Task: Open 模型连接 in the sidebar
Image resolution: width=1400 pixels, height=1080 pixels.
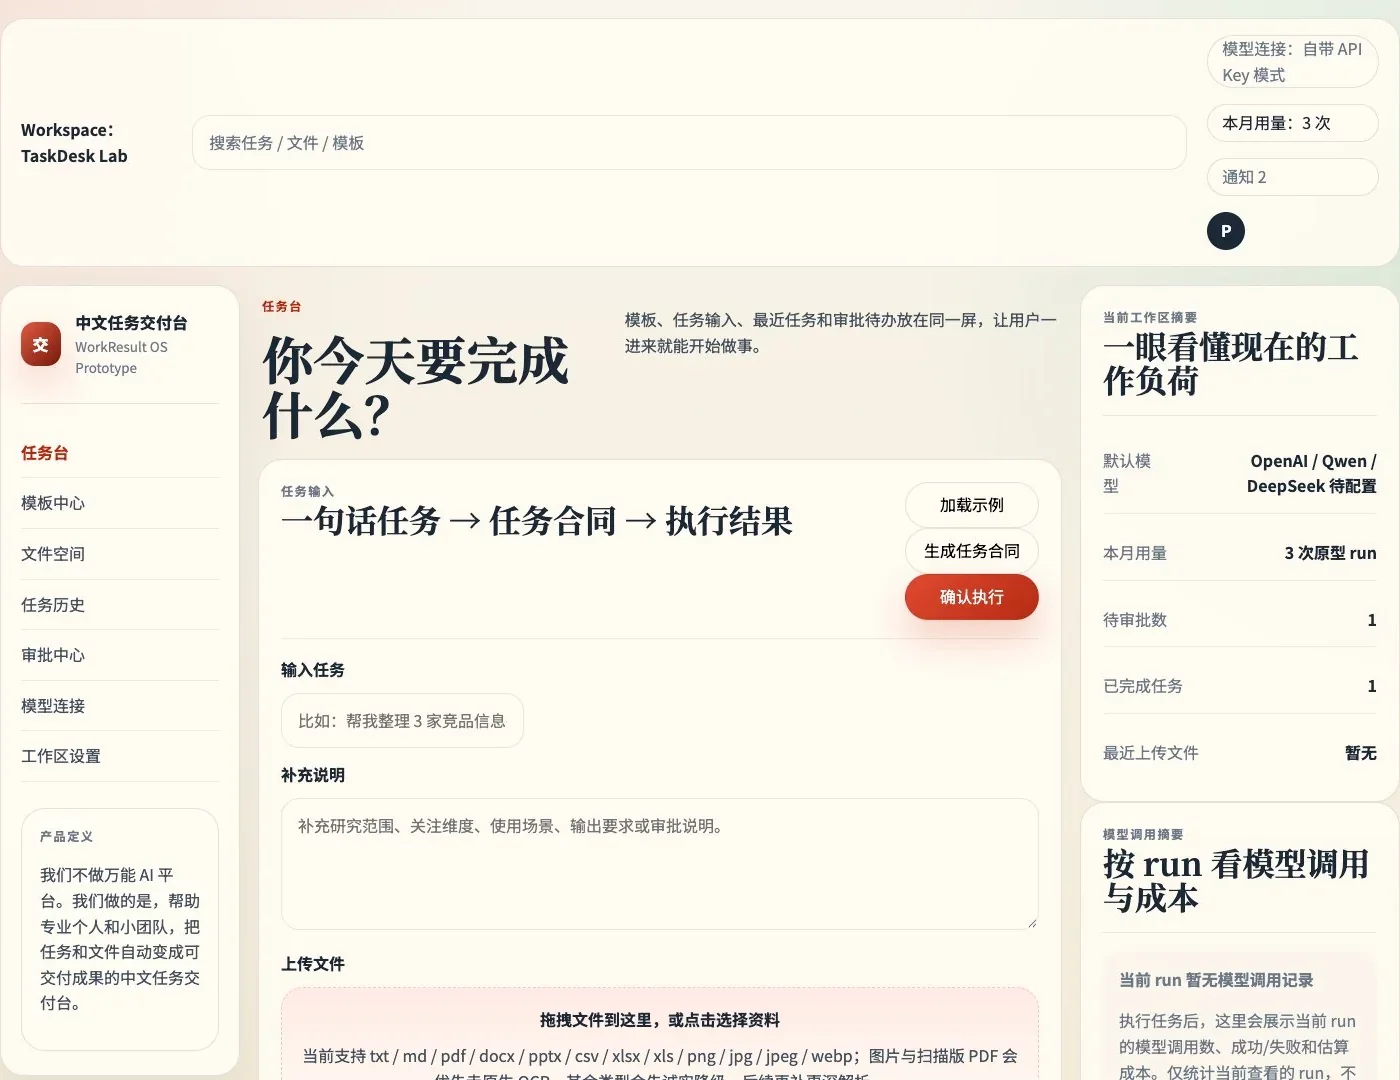Action: click(120, 706)
